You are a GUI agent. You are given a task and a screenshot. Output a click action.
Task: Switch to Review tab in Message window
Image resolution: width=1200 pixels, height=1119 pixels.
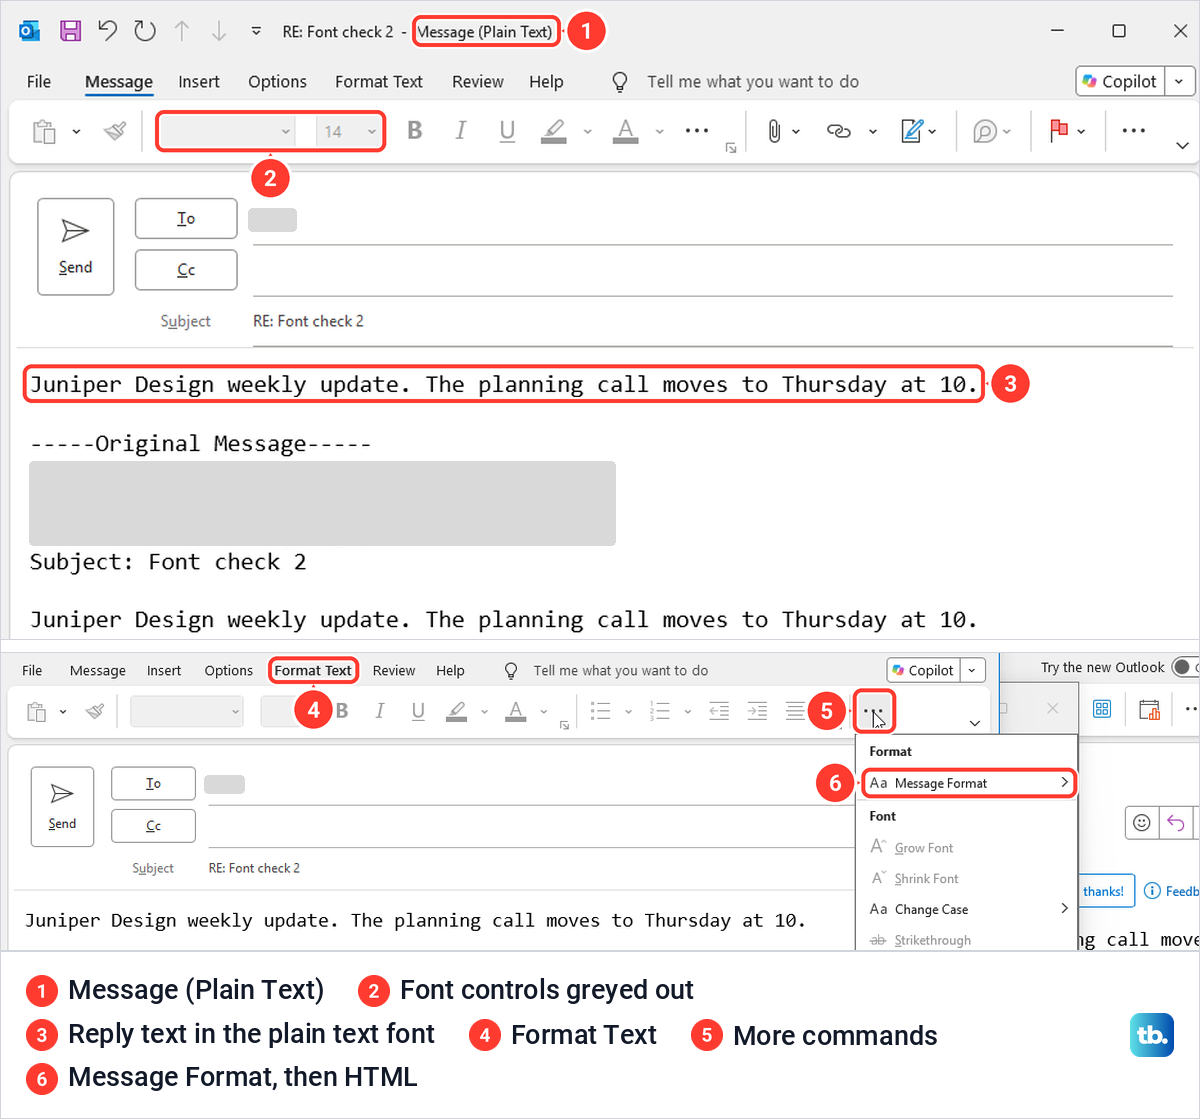pos(477,82)
